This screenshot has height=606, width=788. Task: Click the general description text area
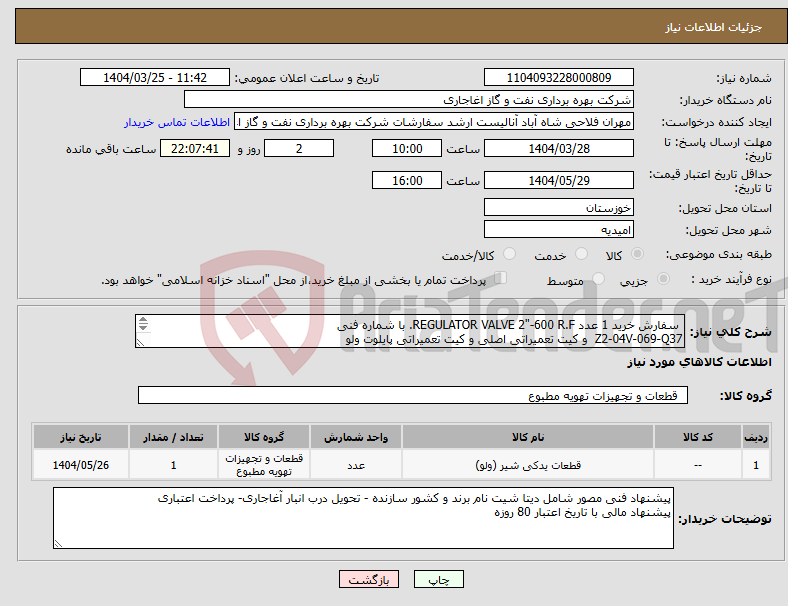tap(410, 331)
